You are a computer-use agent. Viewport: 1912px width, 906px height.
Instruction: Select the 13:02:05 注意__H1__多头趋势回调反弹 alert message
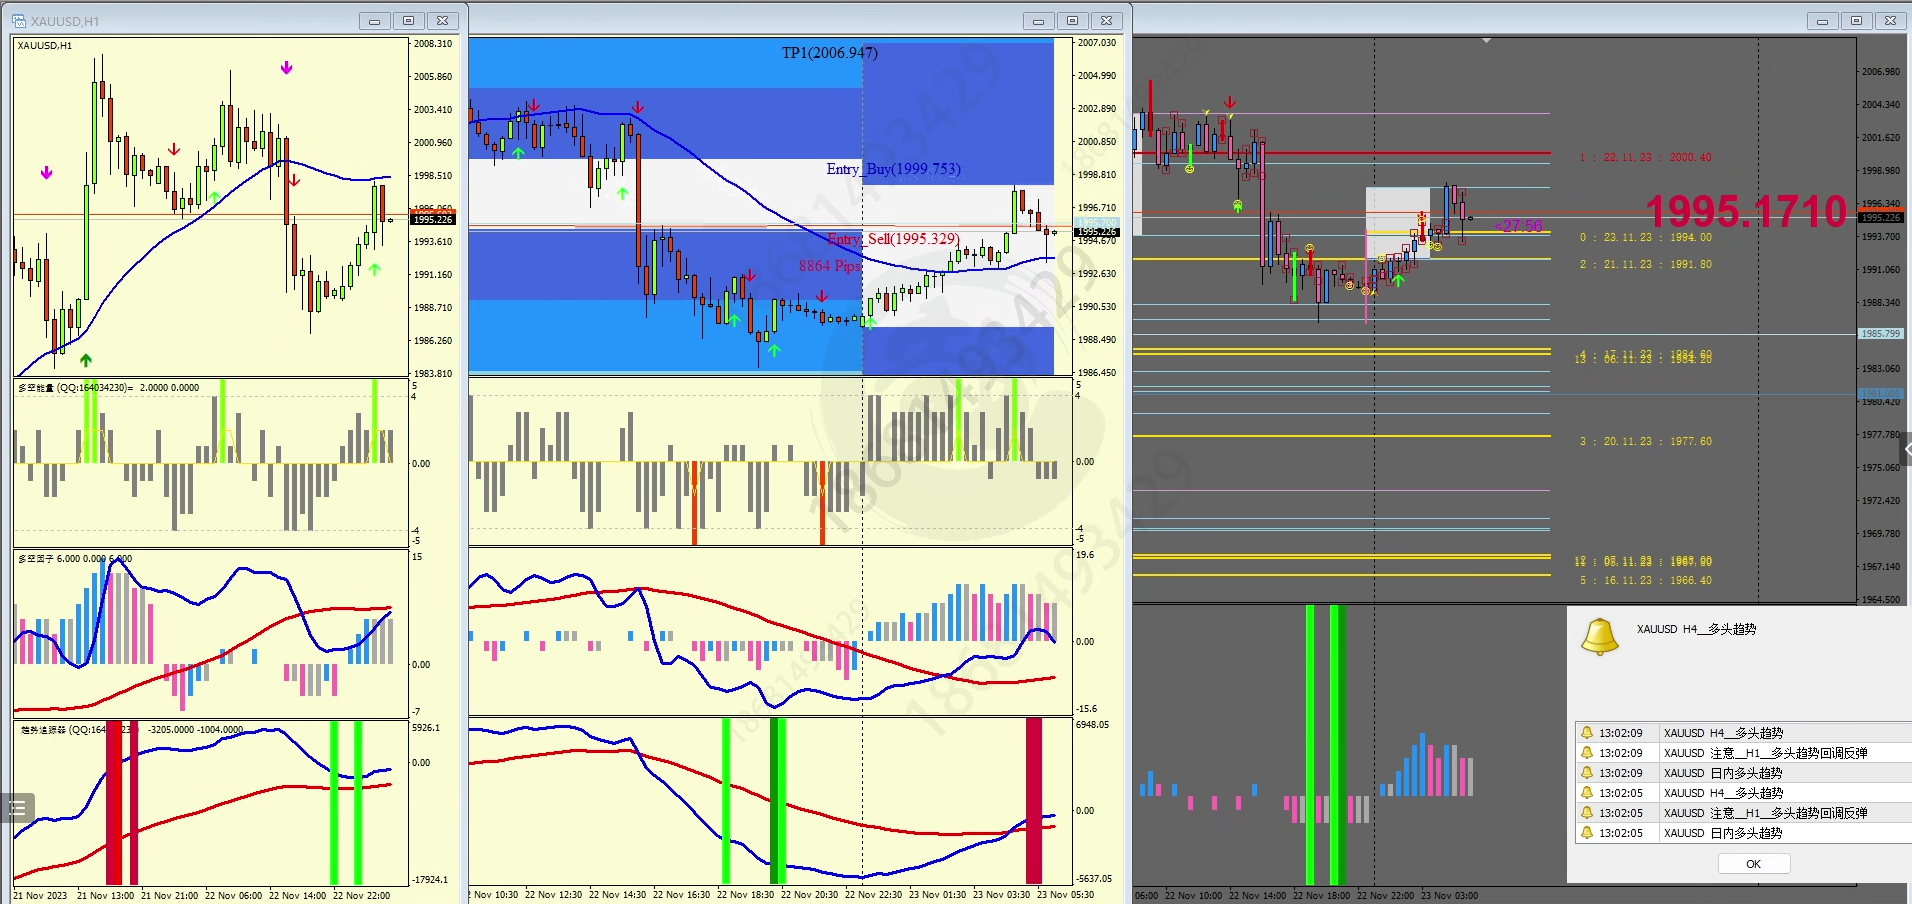[1765, 813]
